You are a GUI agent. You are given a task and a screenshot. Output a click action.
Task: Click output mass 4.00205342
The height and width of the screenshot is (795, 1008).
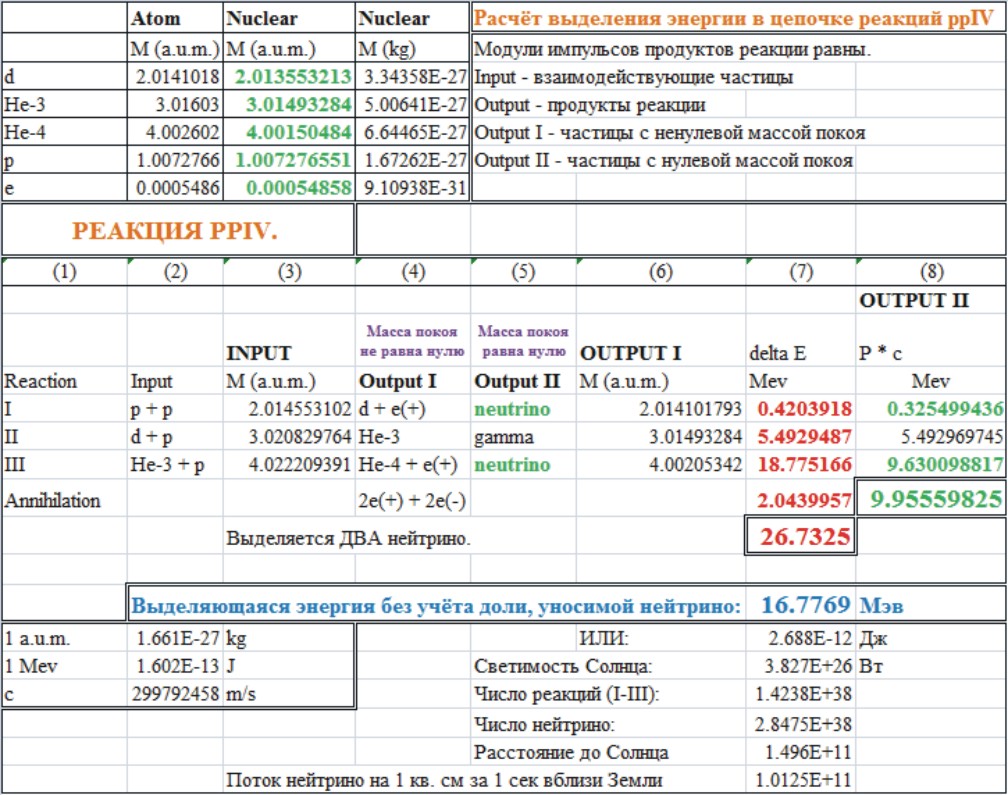tap(661, 465)
